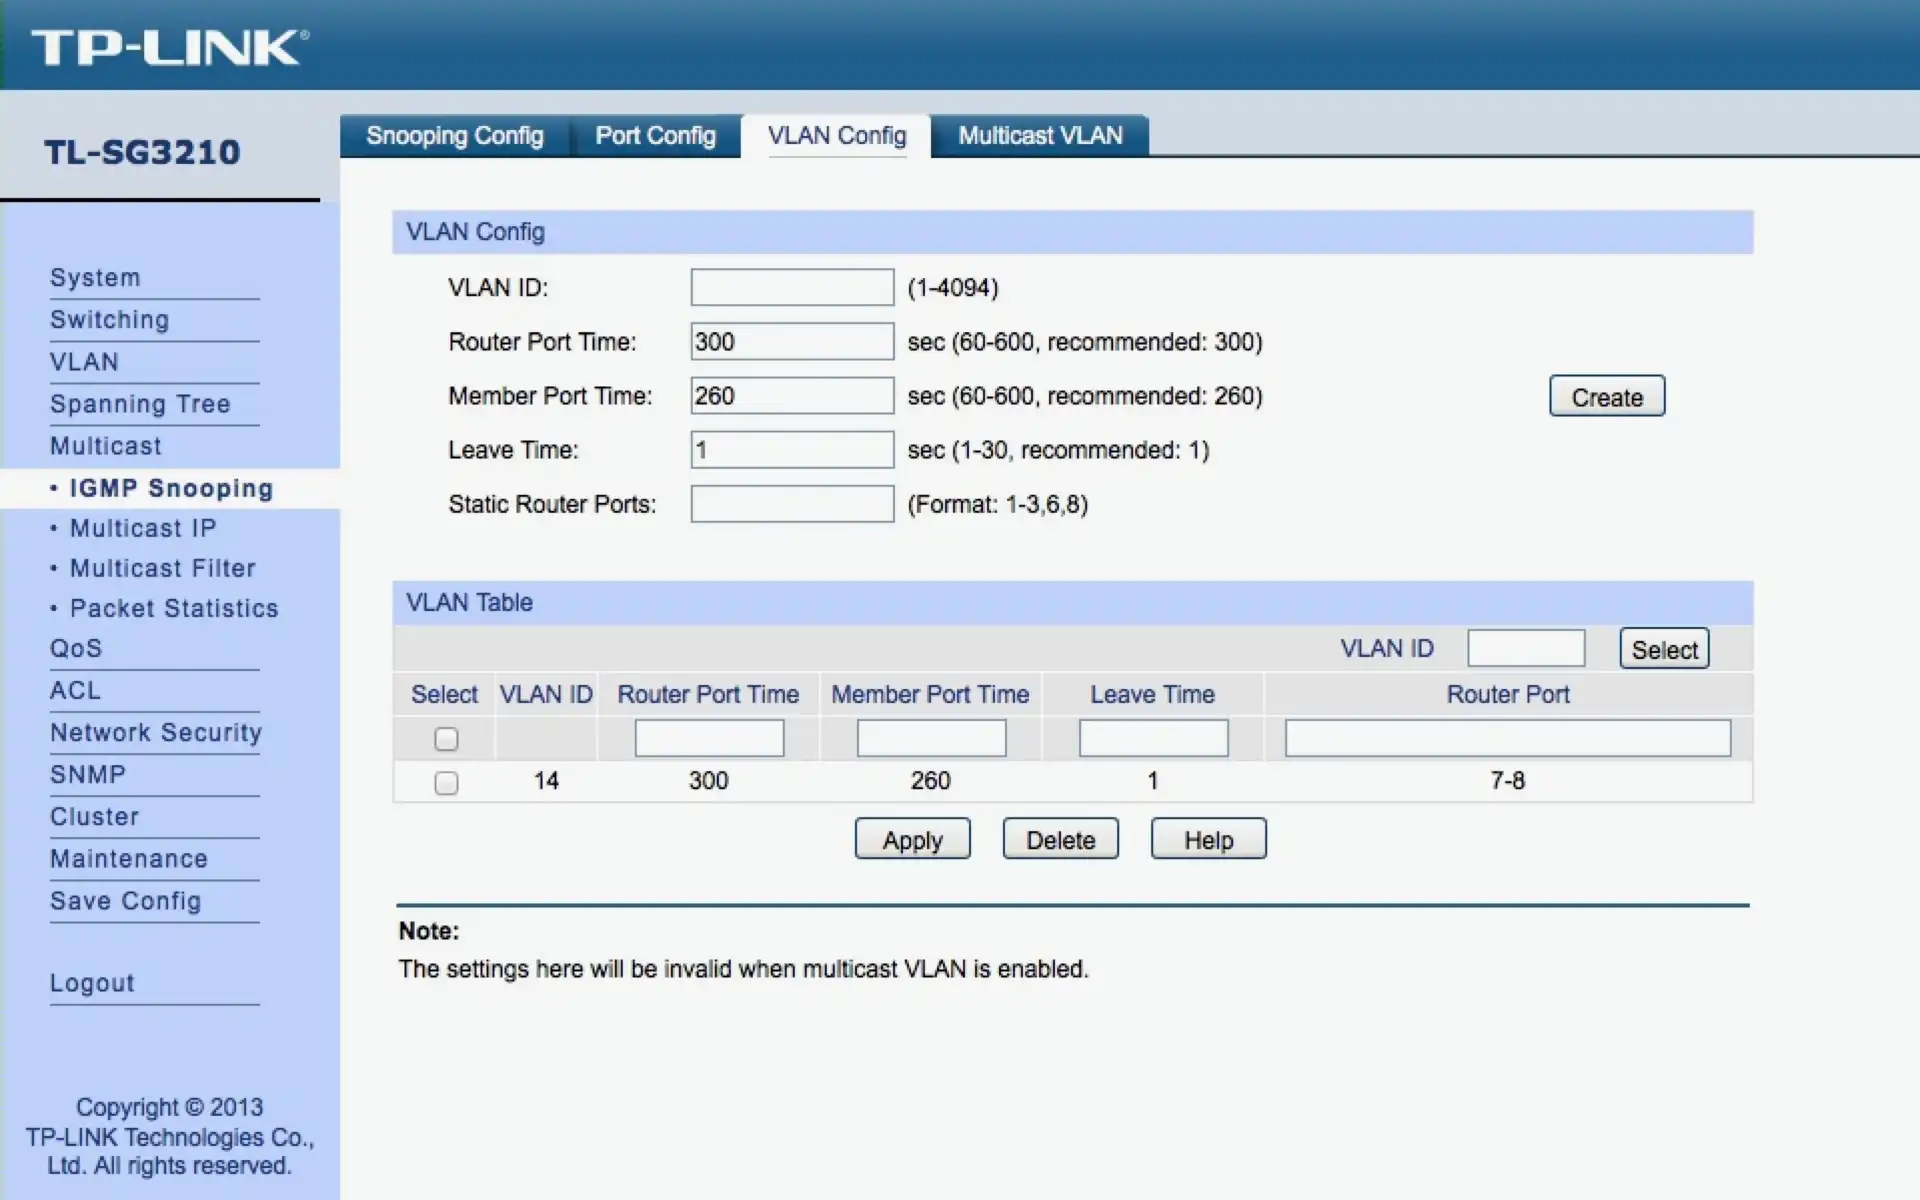
Task: Expand the QoS sidebar section
Action: click(76, 649)
